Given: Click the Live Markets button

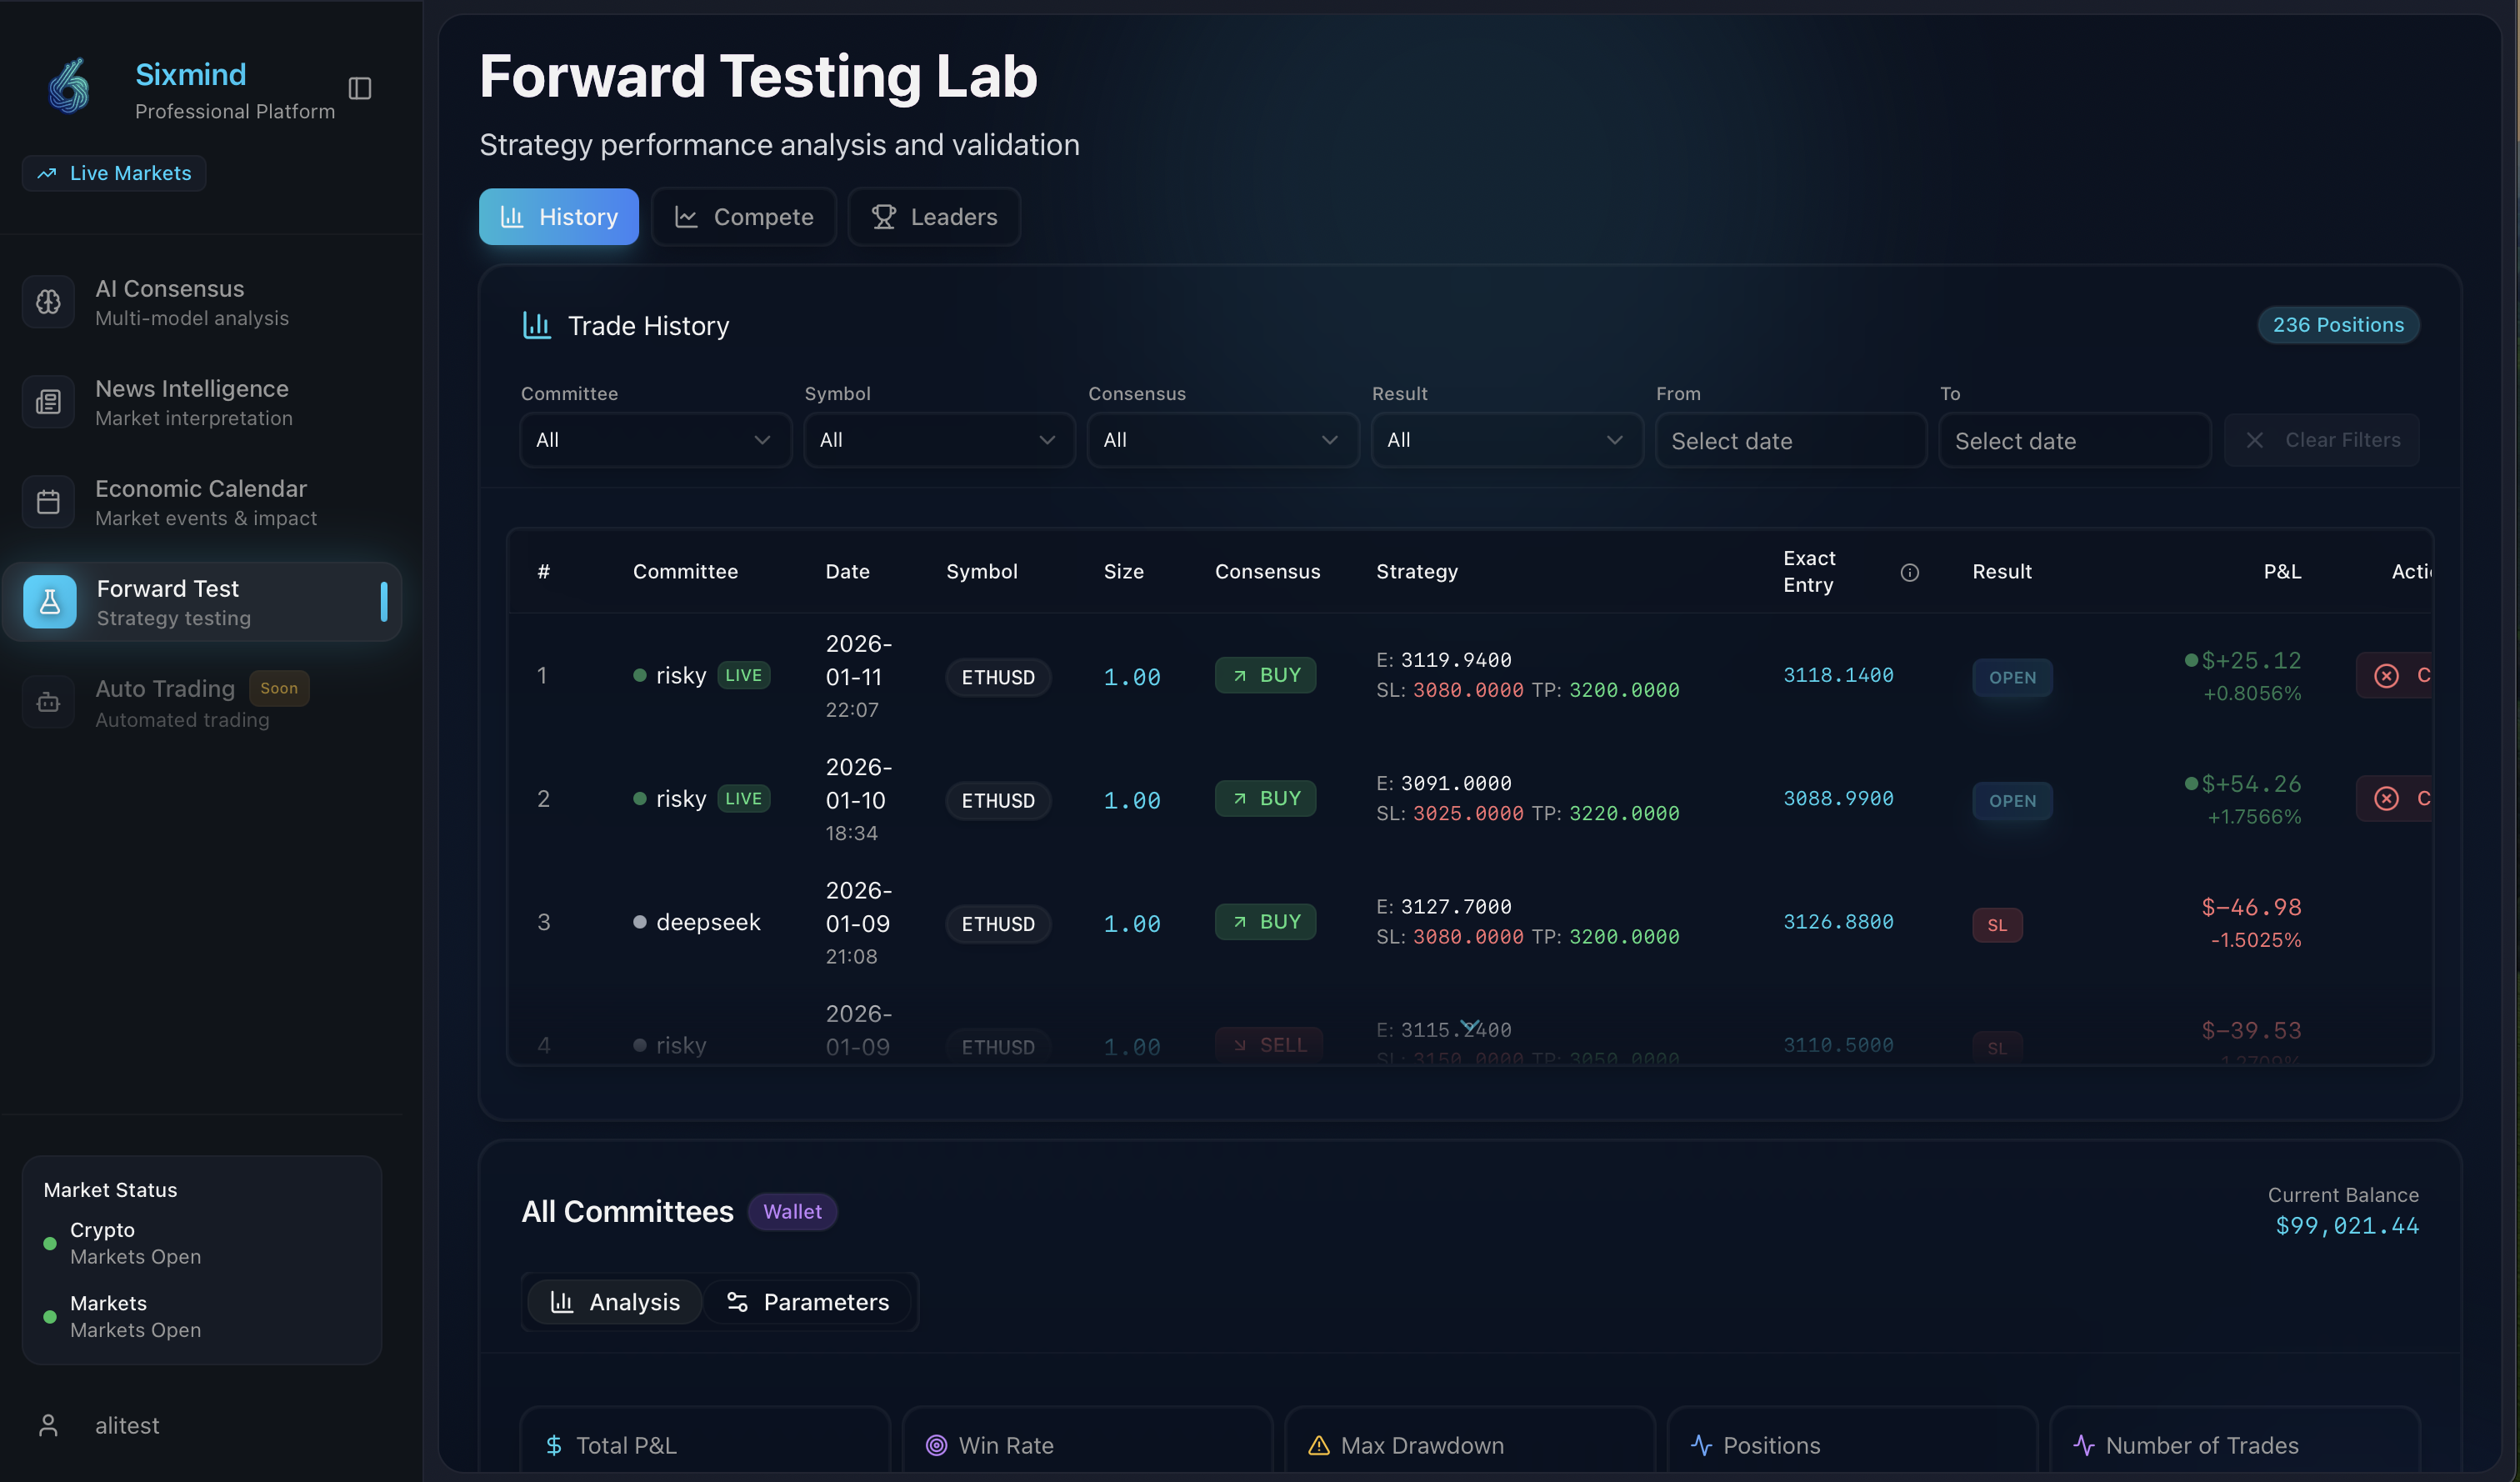Looking at the screenshot, I should (x=114, y=173).
